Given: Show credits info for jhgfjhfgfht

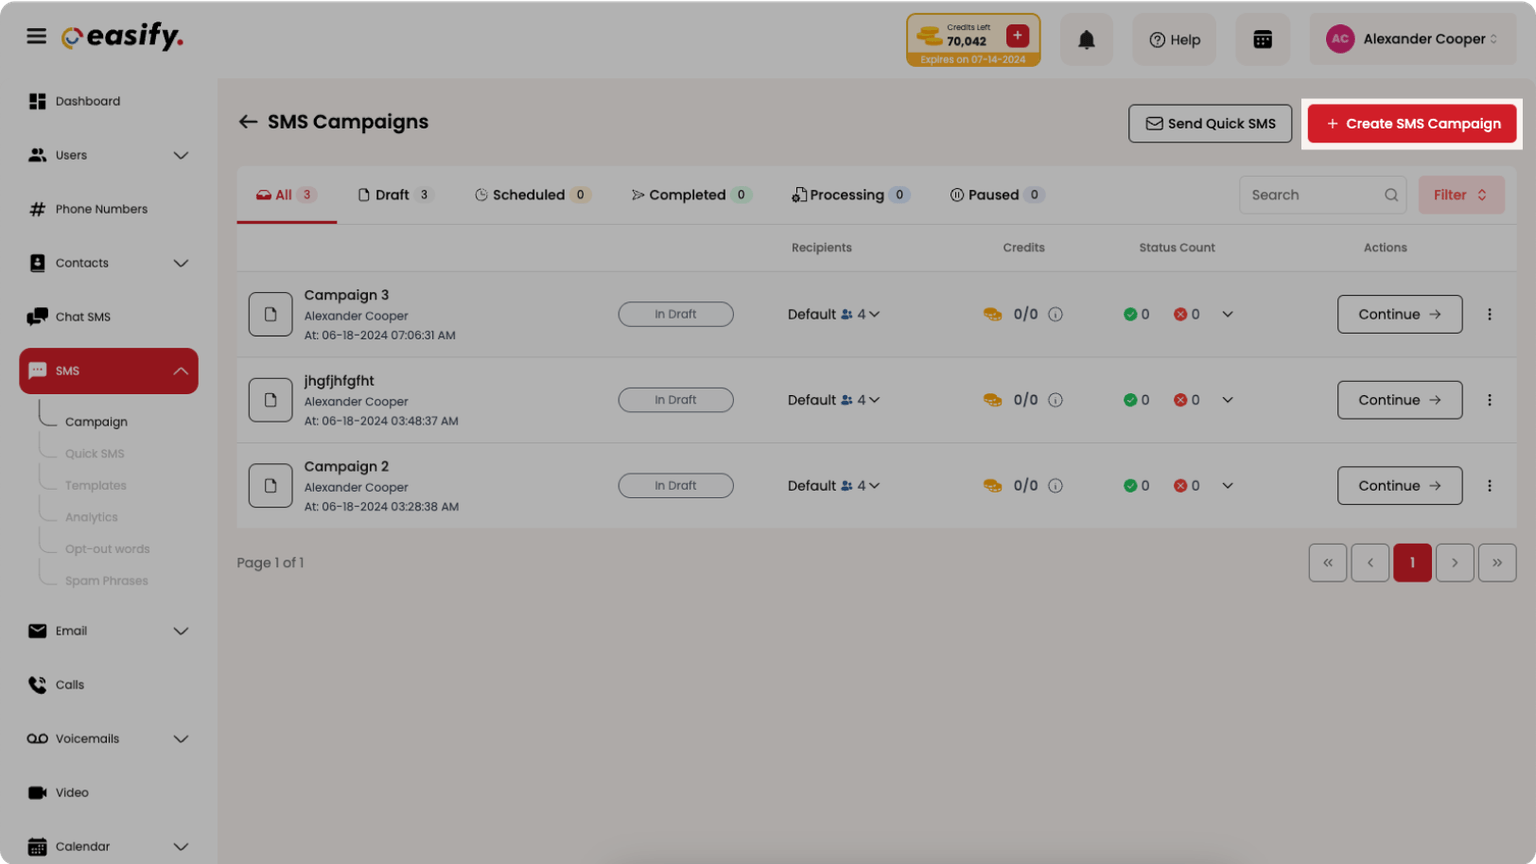Looking at the screenshot, I should 1055,400.
